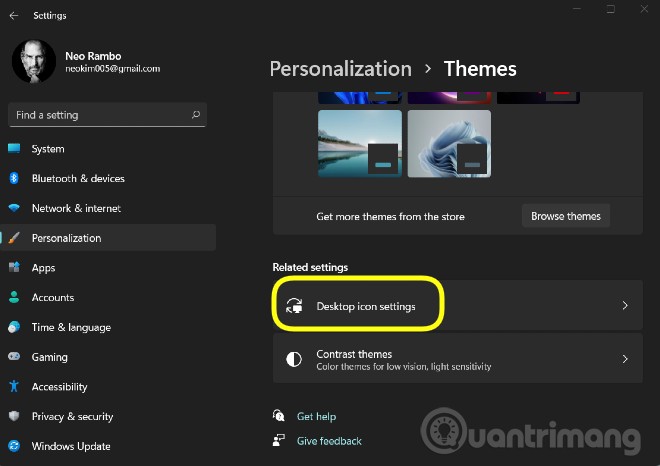Click the Desktop icon settings glyph

point(294,306)
